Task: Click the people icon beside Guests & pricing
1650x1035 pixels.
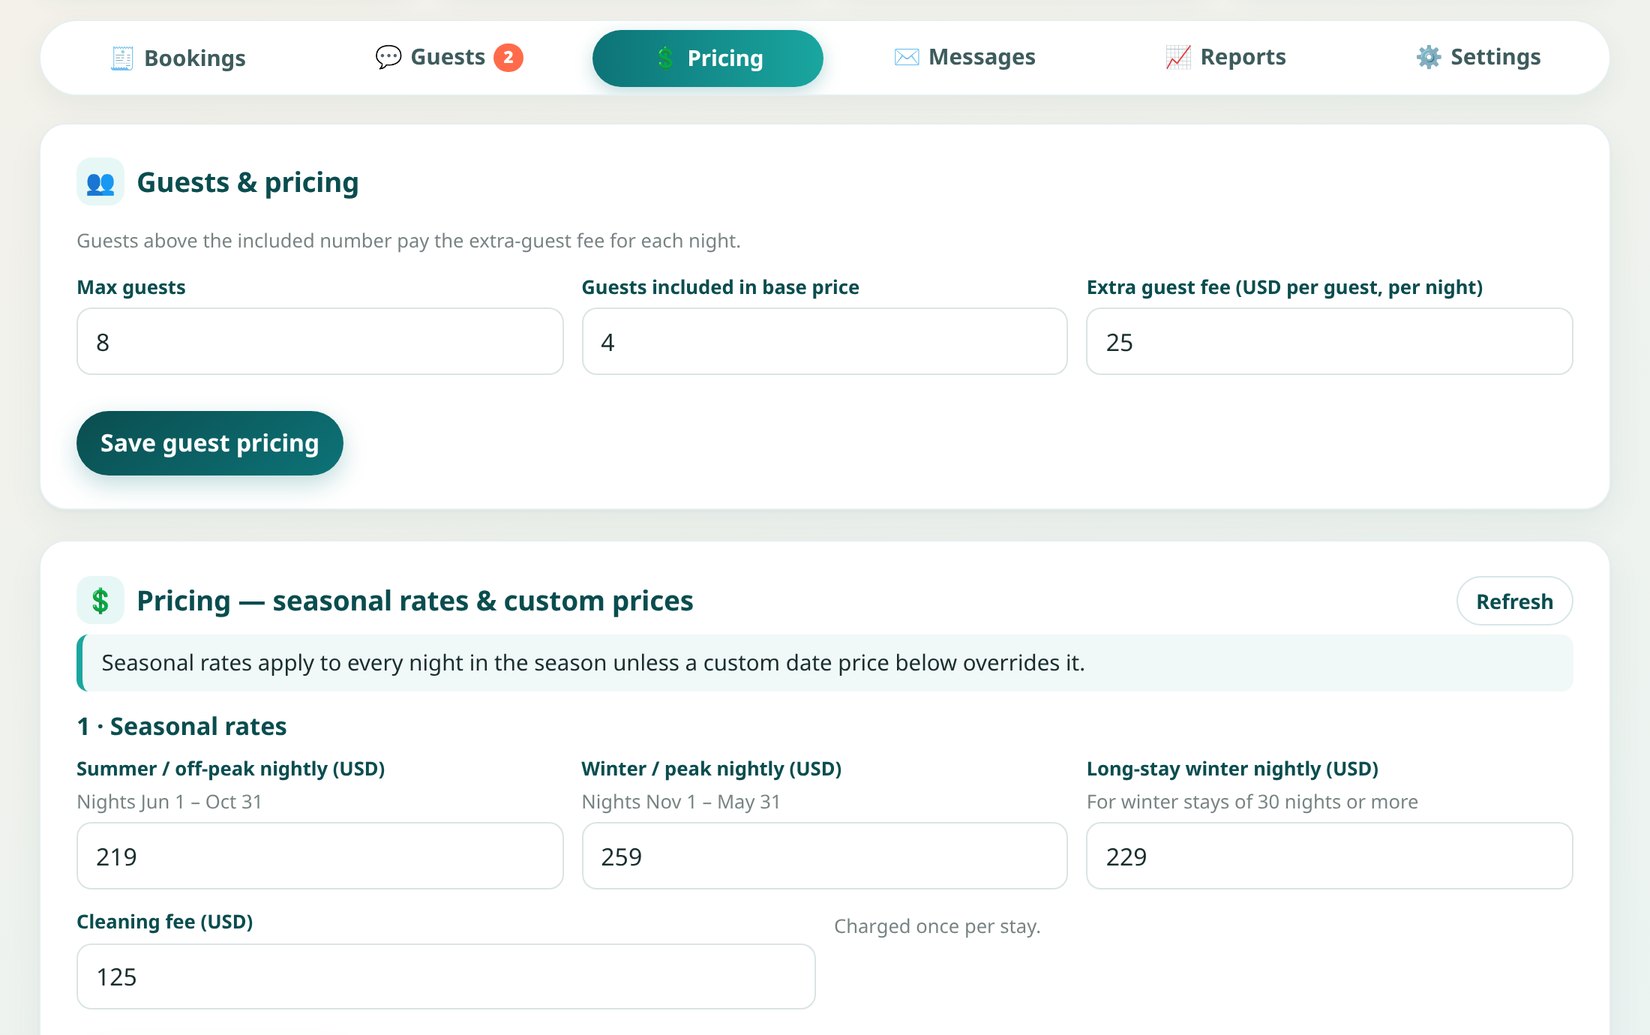Action: point(100,182)
